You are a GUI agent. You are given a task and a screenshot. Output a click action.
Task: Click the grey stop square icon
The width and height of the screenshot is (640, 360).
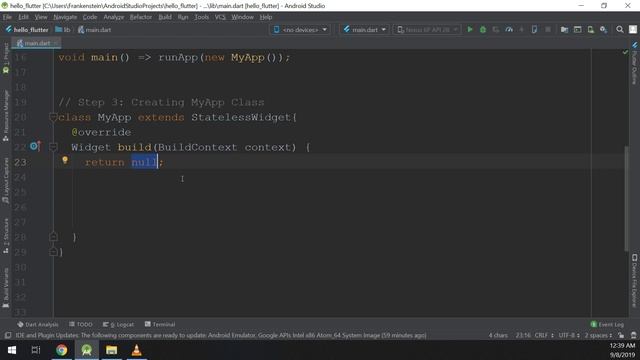(x=548, y=29)
